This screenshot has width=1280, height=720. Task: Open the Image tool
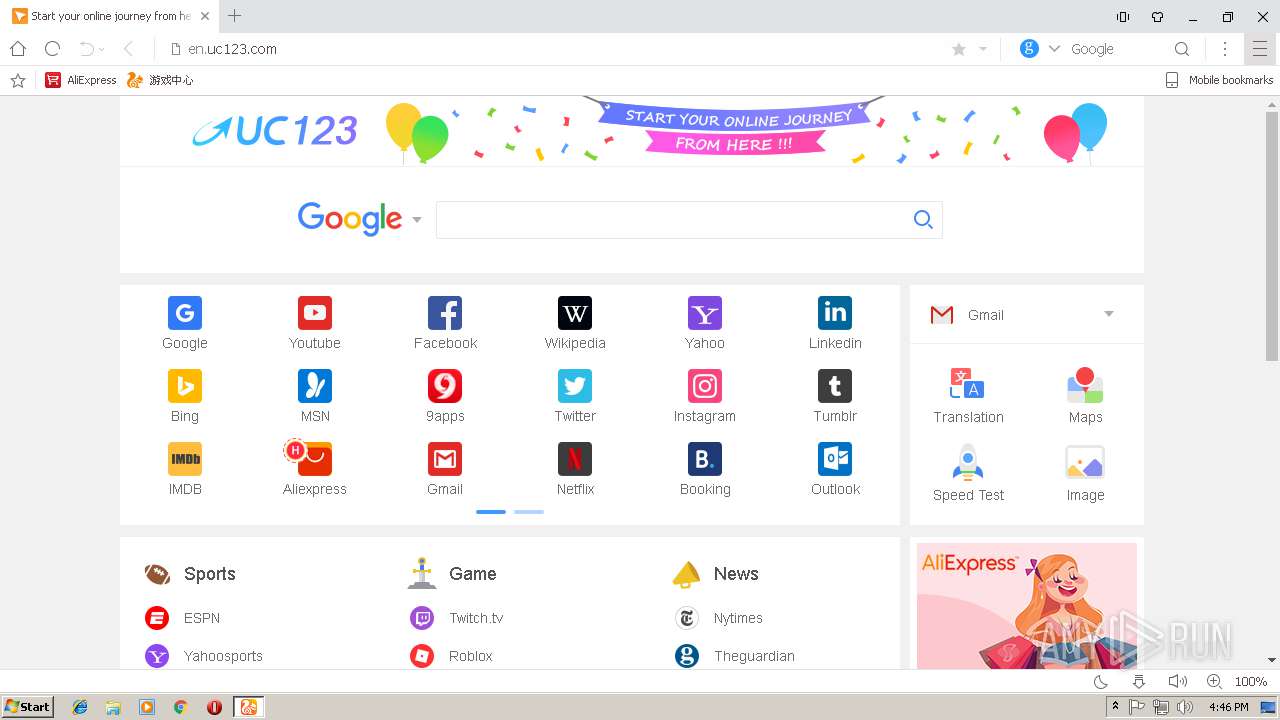[1085, 473]
